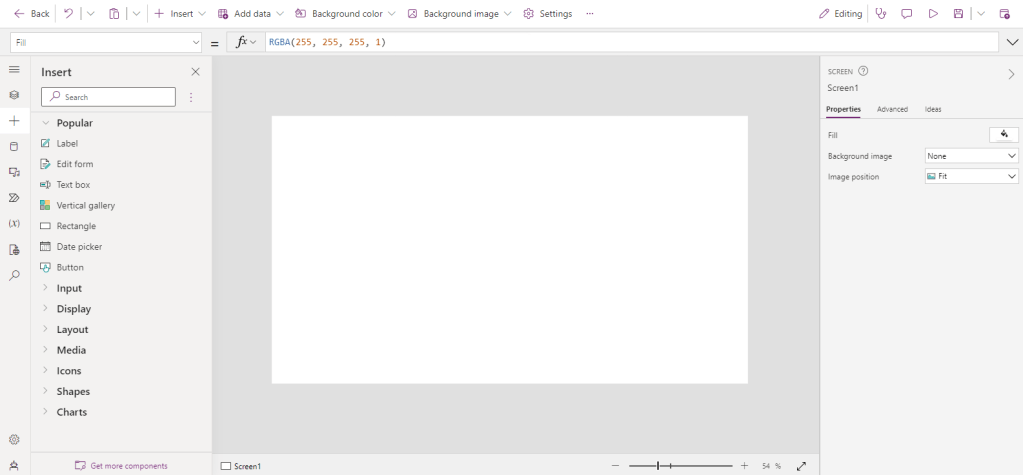1023x475 pixels.
Task: Open the Fill property selector dropdown
Action: coord(107,43)
